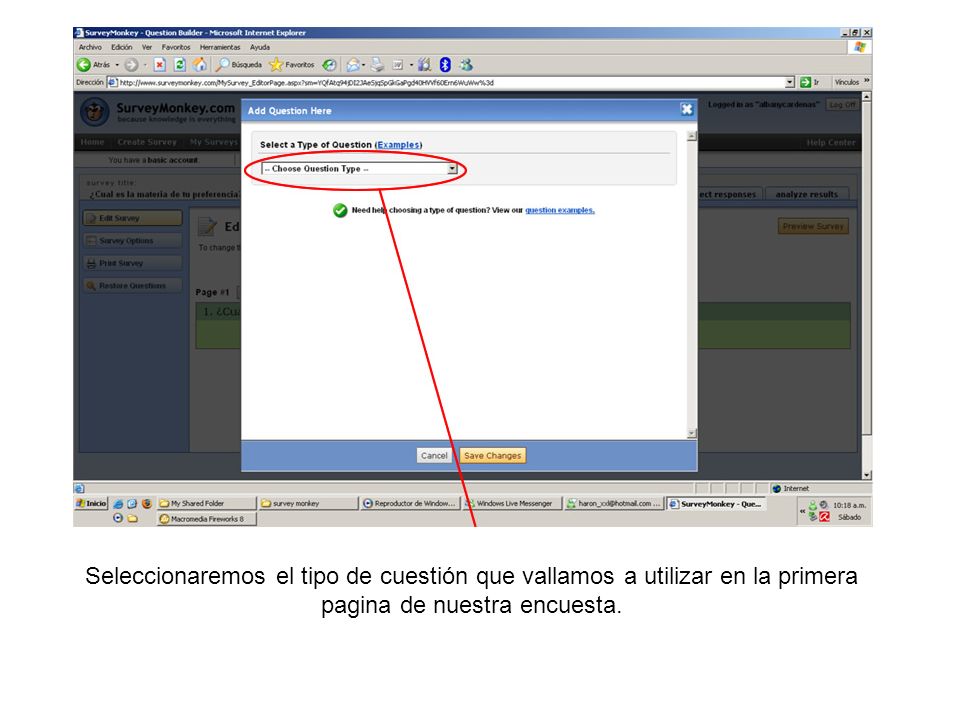Click dialog scrollbar up arrow
This screenshot has height=720, width=960.
pos(691,136)
